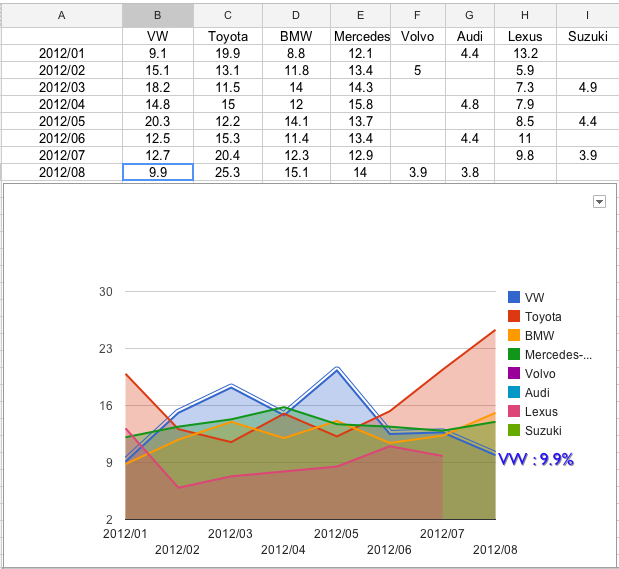Viewport: 619px width, 569px height.
Task: Click the Volvo purple legend swatch
Action: tap(514, 373)
